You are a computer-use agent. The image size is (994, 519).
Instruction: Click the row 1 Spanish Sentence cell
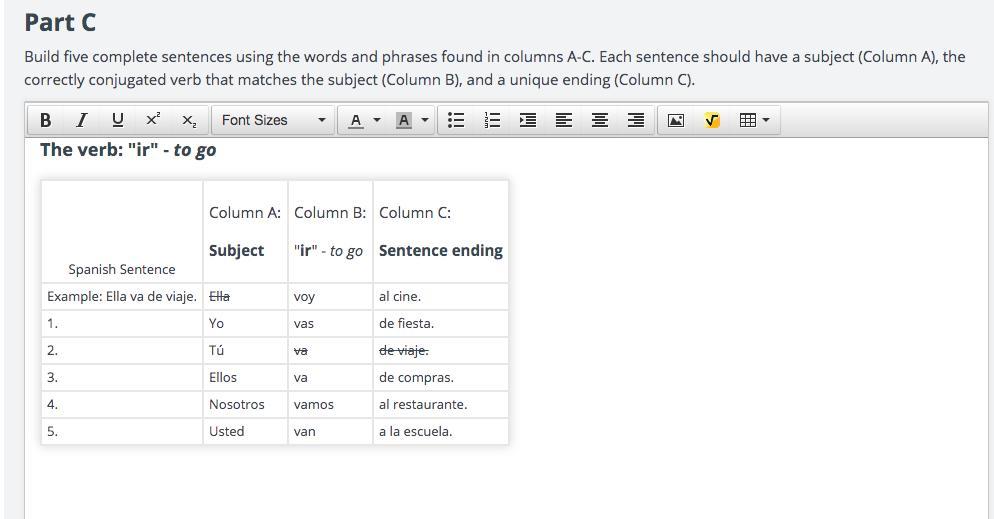[x=121, y=323]
